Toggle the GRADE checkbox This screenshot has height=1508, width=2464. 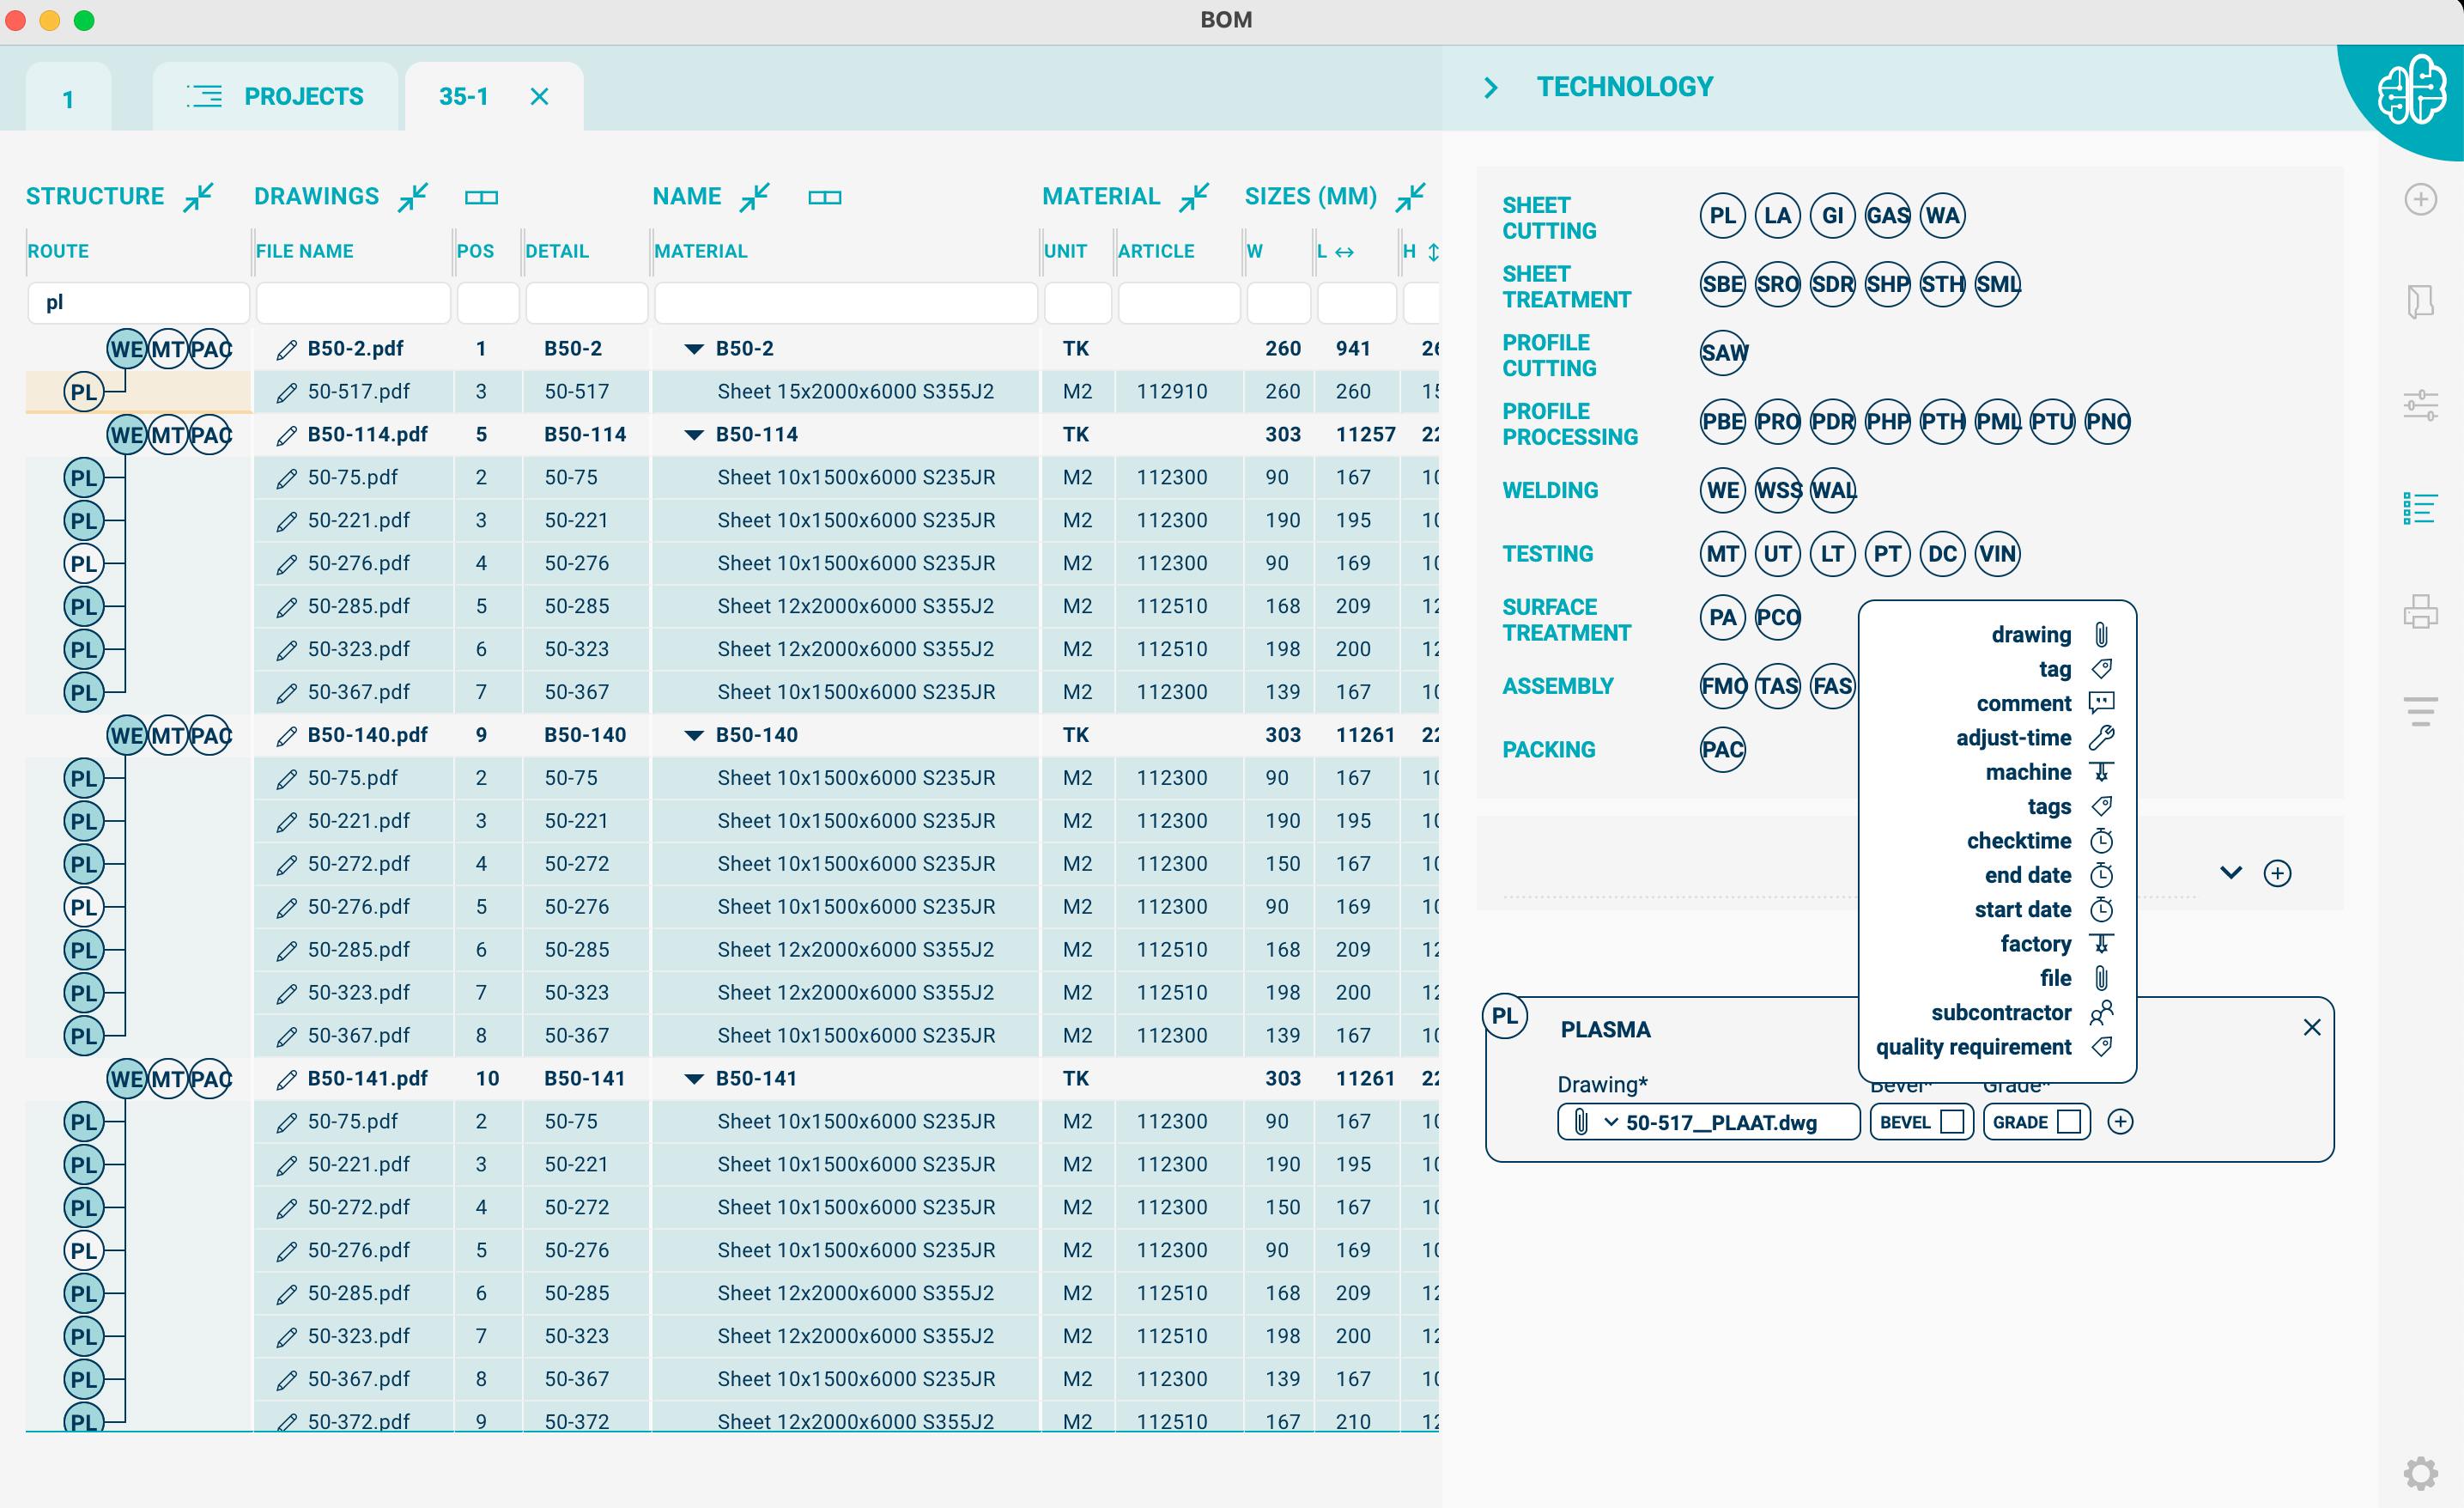(x=2069, y=1122)
